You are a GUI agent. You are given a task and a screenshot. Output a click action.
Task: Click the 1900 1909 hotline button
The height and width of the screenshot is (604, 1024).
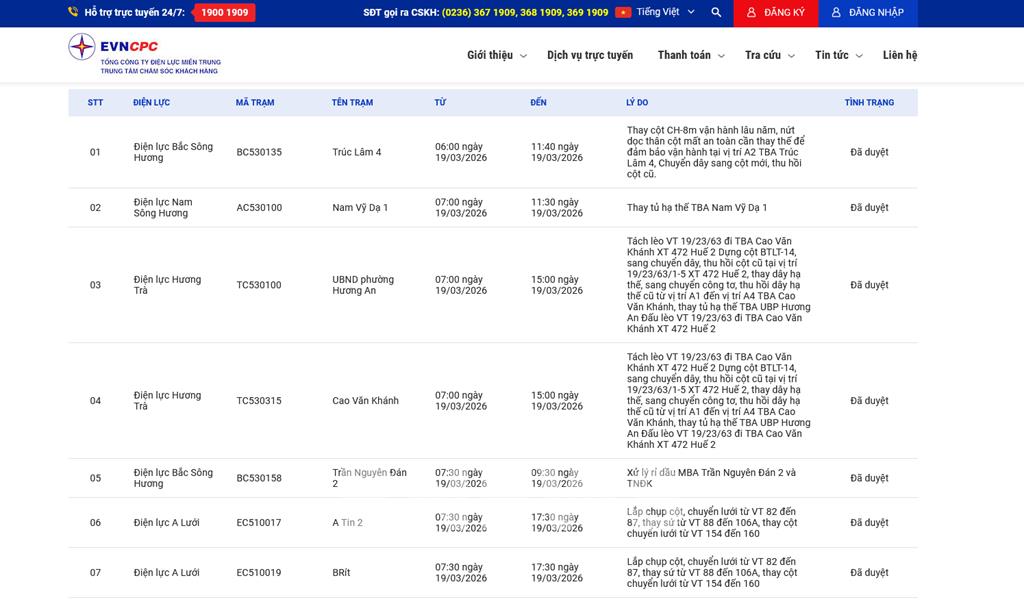click(224, 13)
